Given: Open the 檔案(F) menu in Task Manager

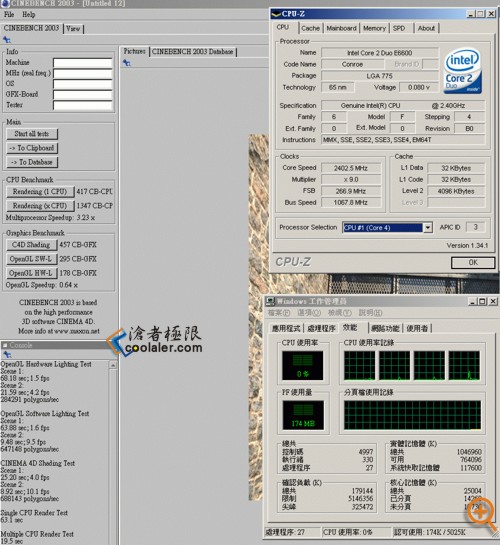Looking at the screenshot, I should point(278,313).
